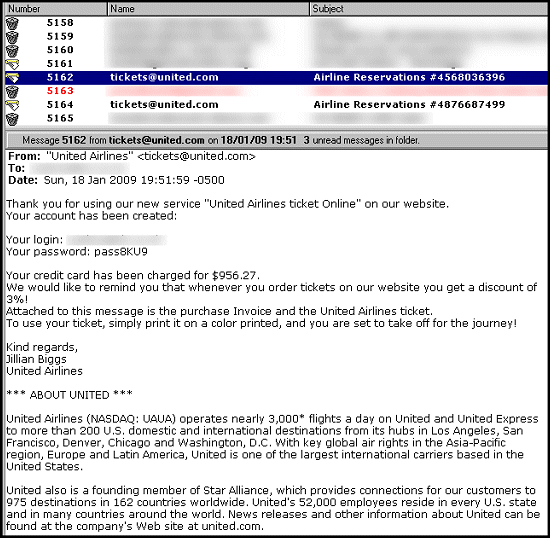550x538 pixels.
Task: Sort messages by the Name column header
Action: (x=208, y=9)
